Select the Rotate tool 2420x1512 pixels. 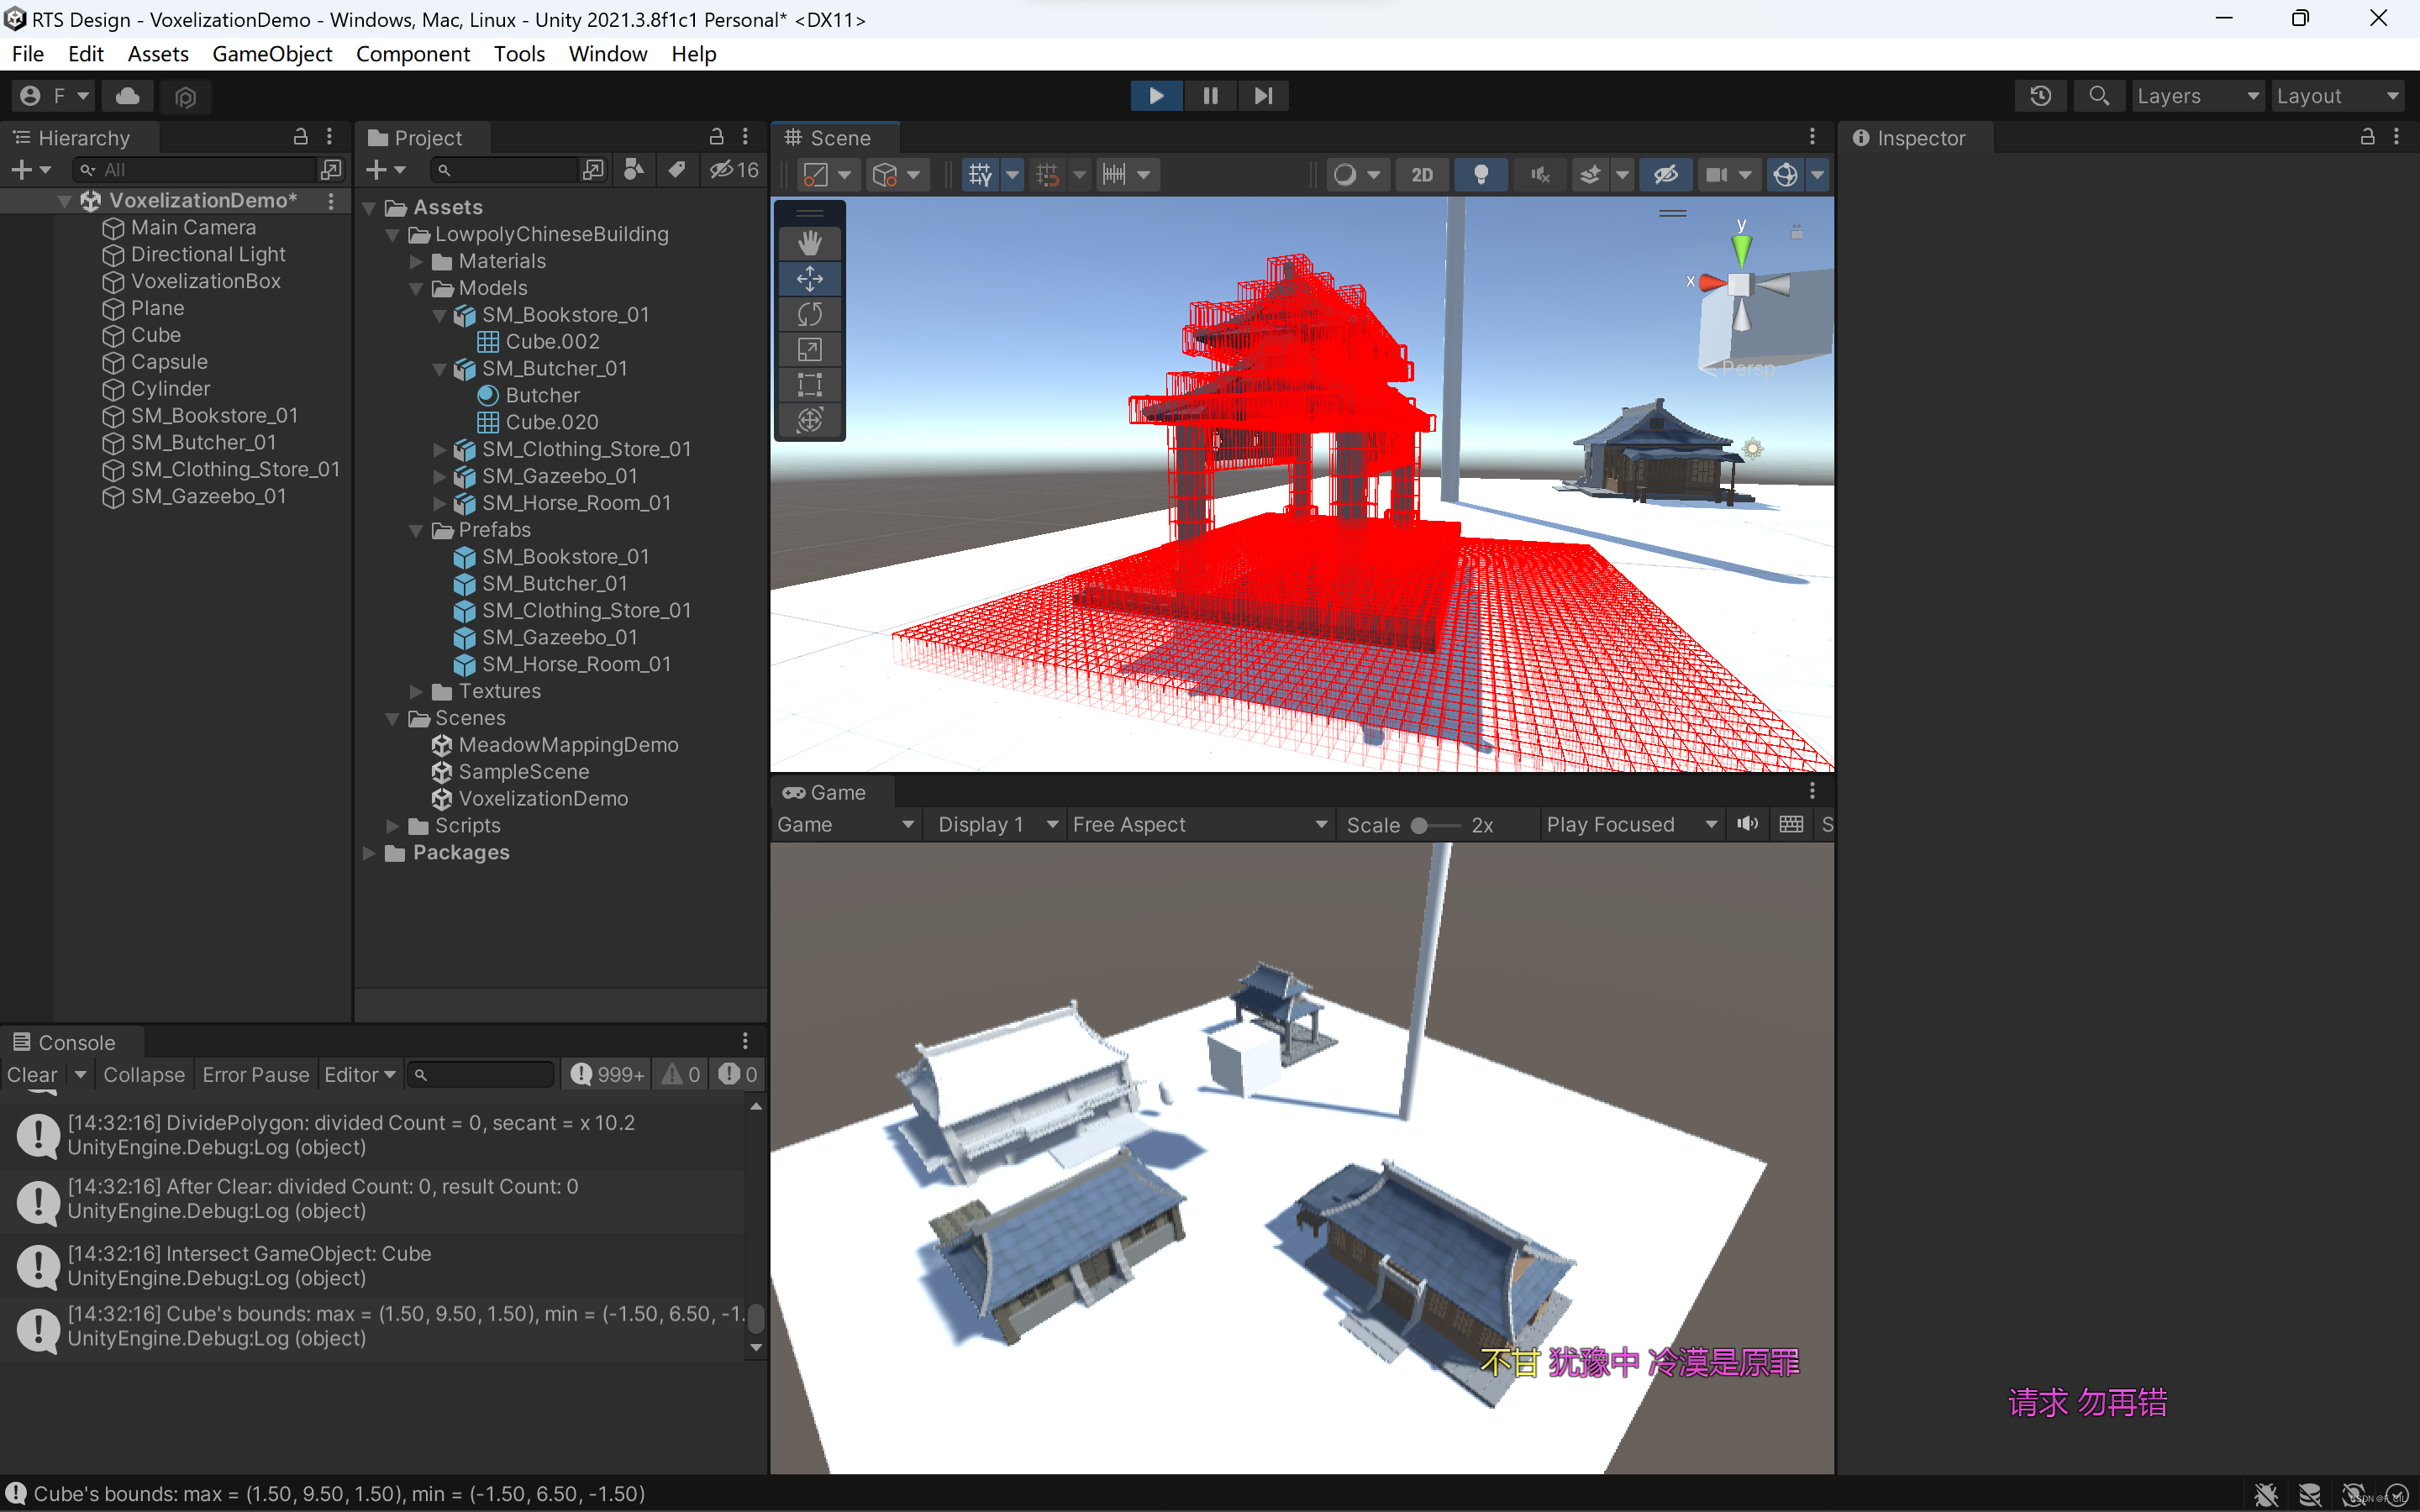coord(810,314)
